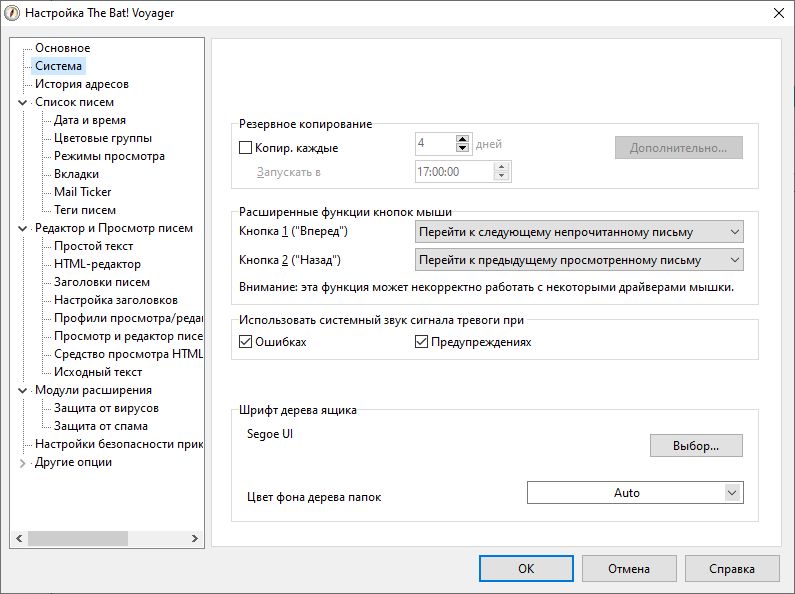Click the 17:00:00 time field
The height and width of the screenshot is (594, 795).
point(454,171)
